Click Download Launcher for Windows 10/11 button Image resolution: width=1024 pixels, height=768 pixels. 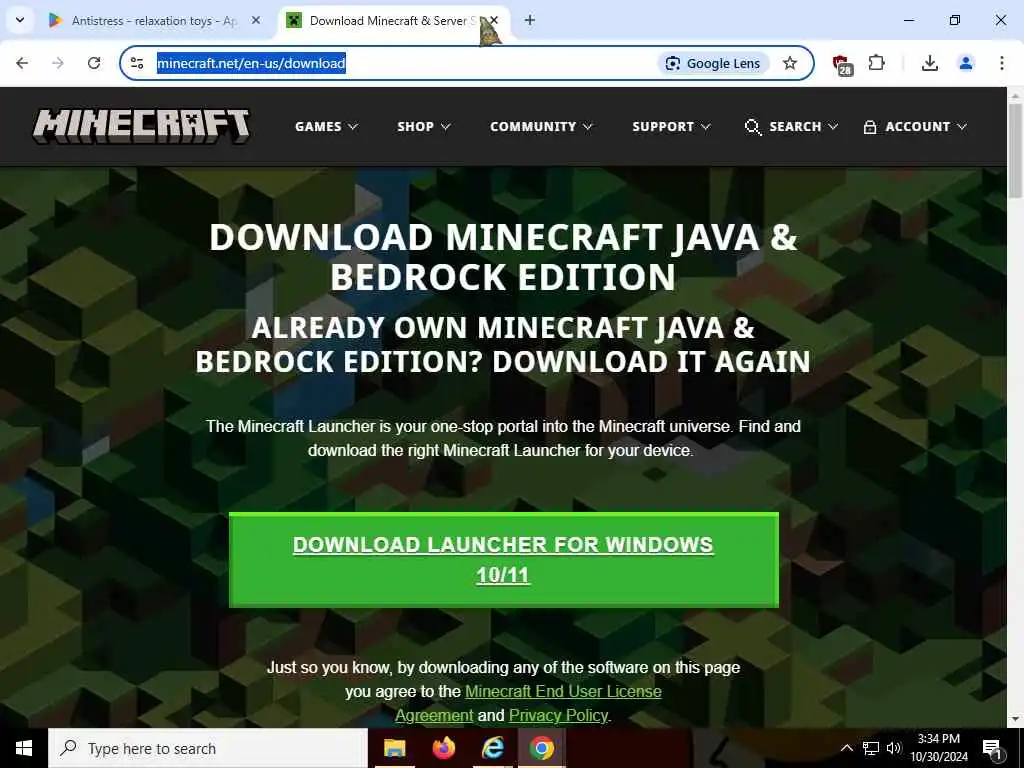coord(504,560)
